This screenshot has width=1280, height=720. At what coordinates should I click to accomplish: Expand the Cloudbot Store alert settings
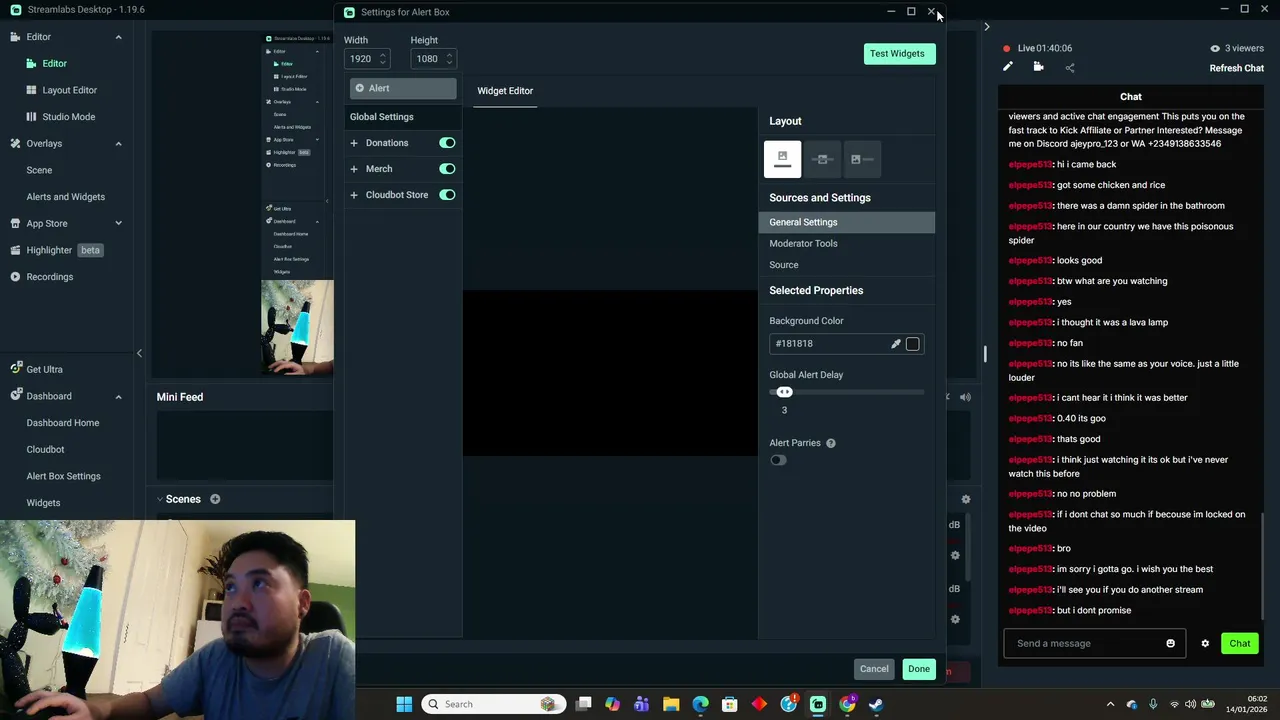(354, 195)
